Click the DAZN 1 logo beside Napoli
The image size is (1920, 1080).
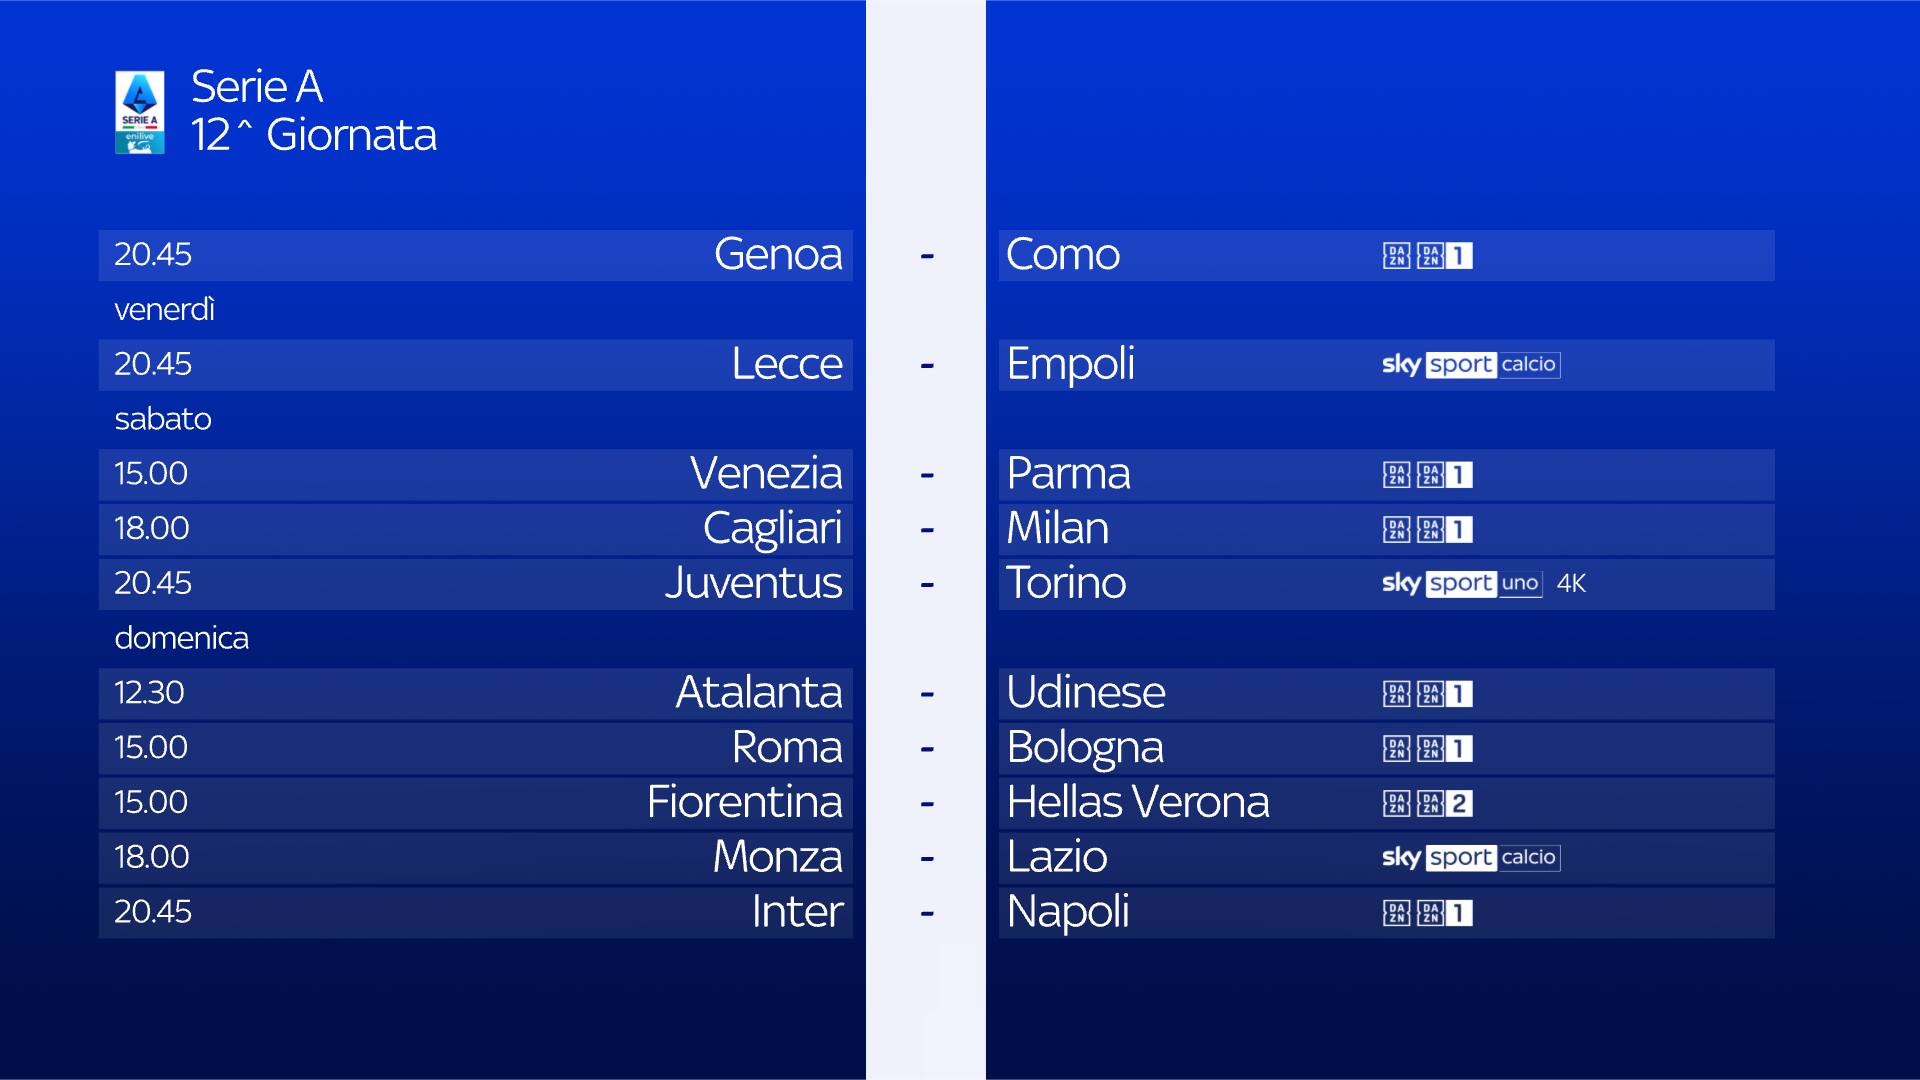pos(1427,913)
